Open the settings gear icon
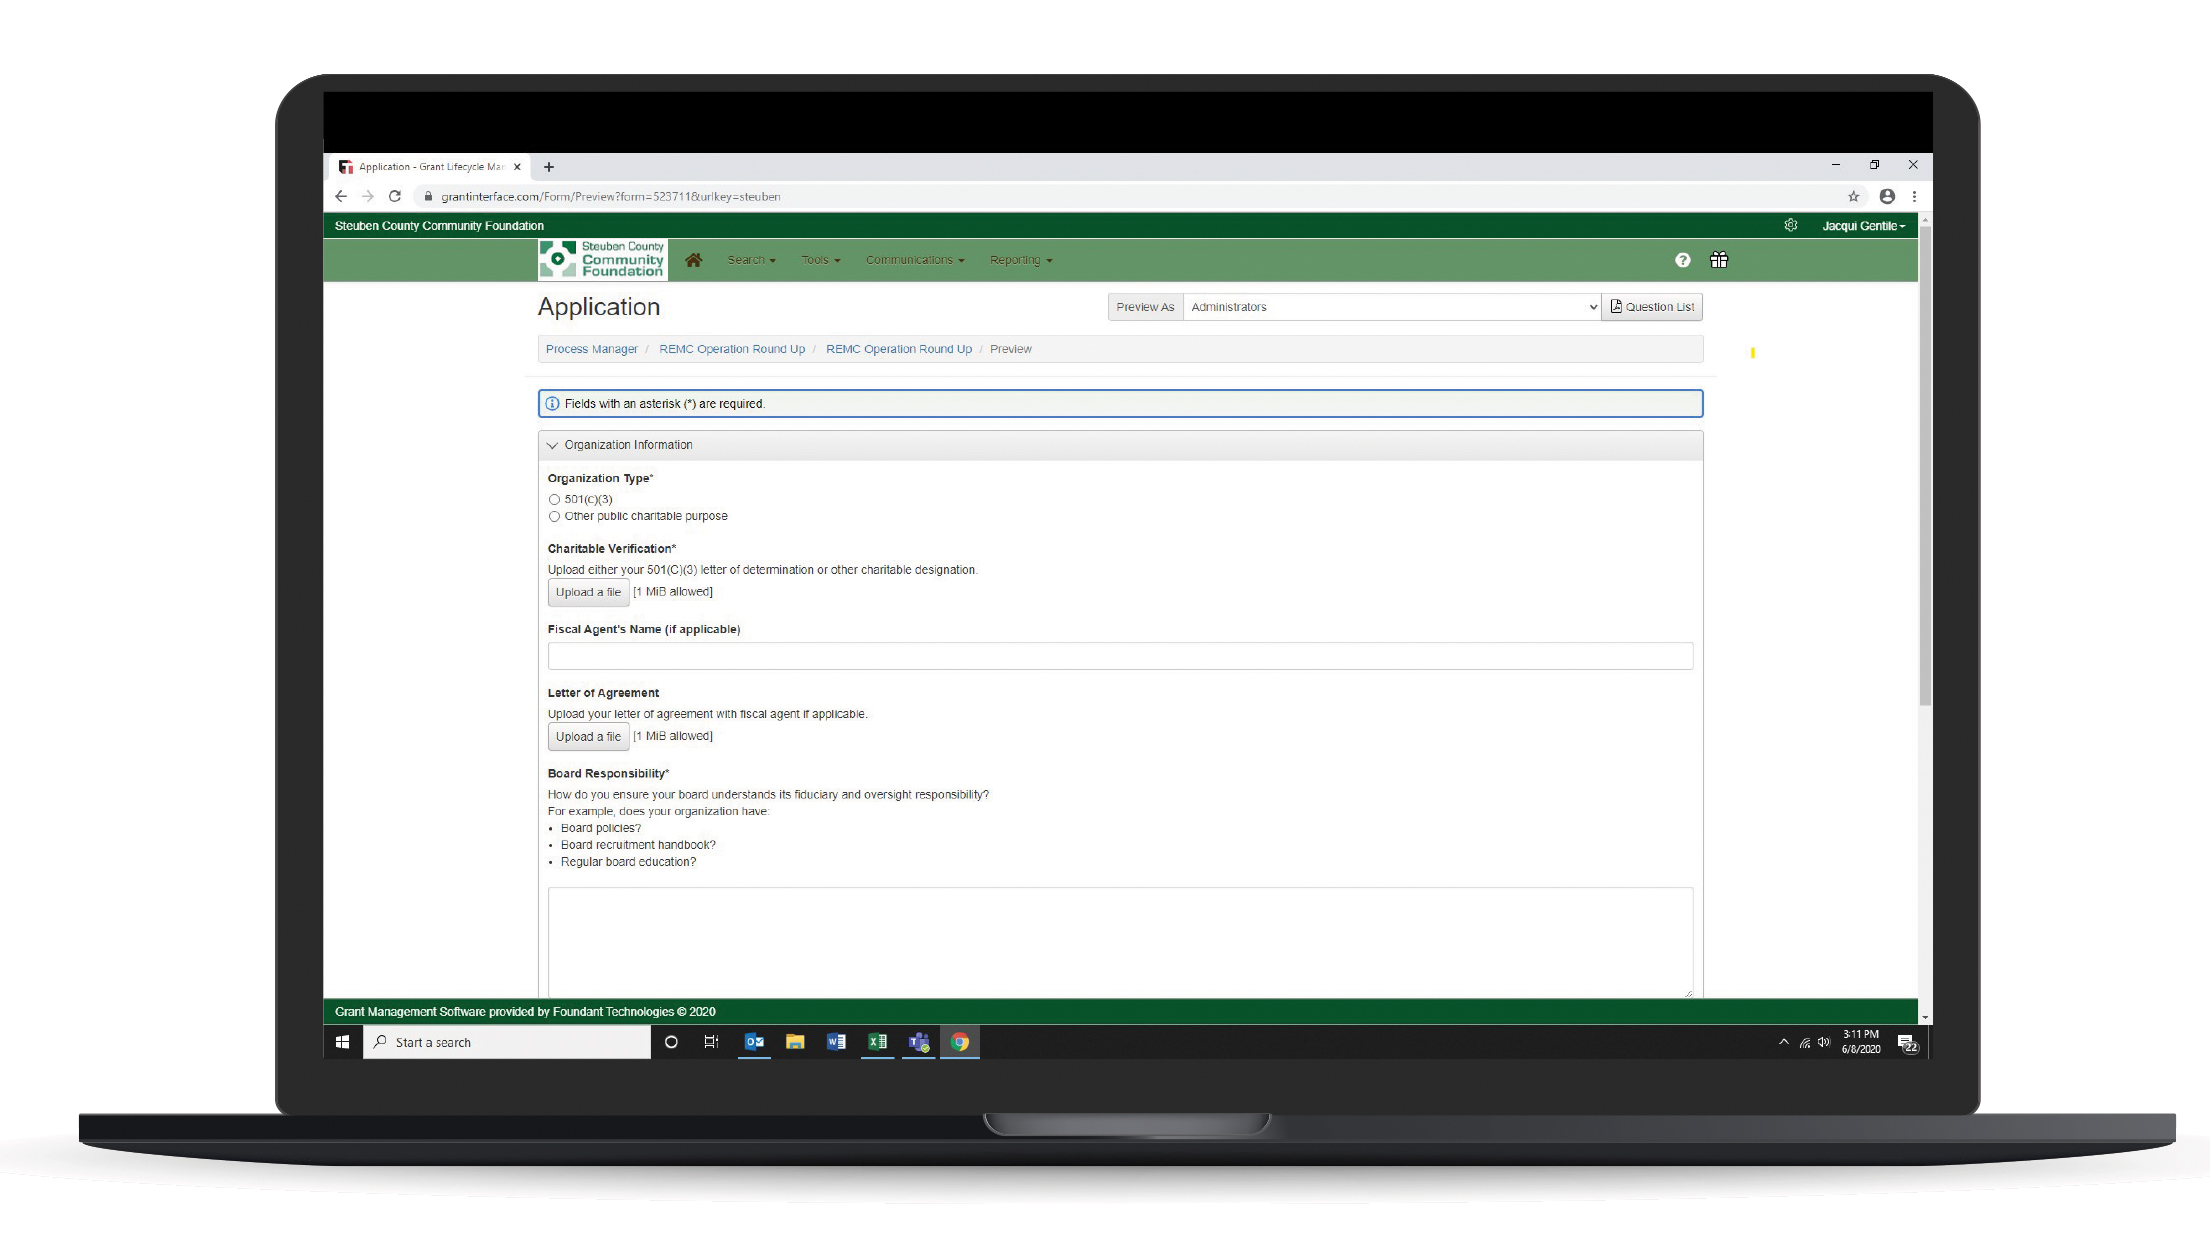This screenshot has height=1250, width=2210. pos(1790,225)
